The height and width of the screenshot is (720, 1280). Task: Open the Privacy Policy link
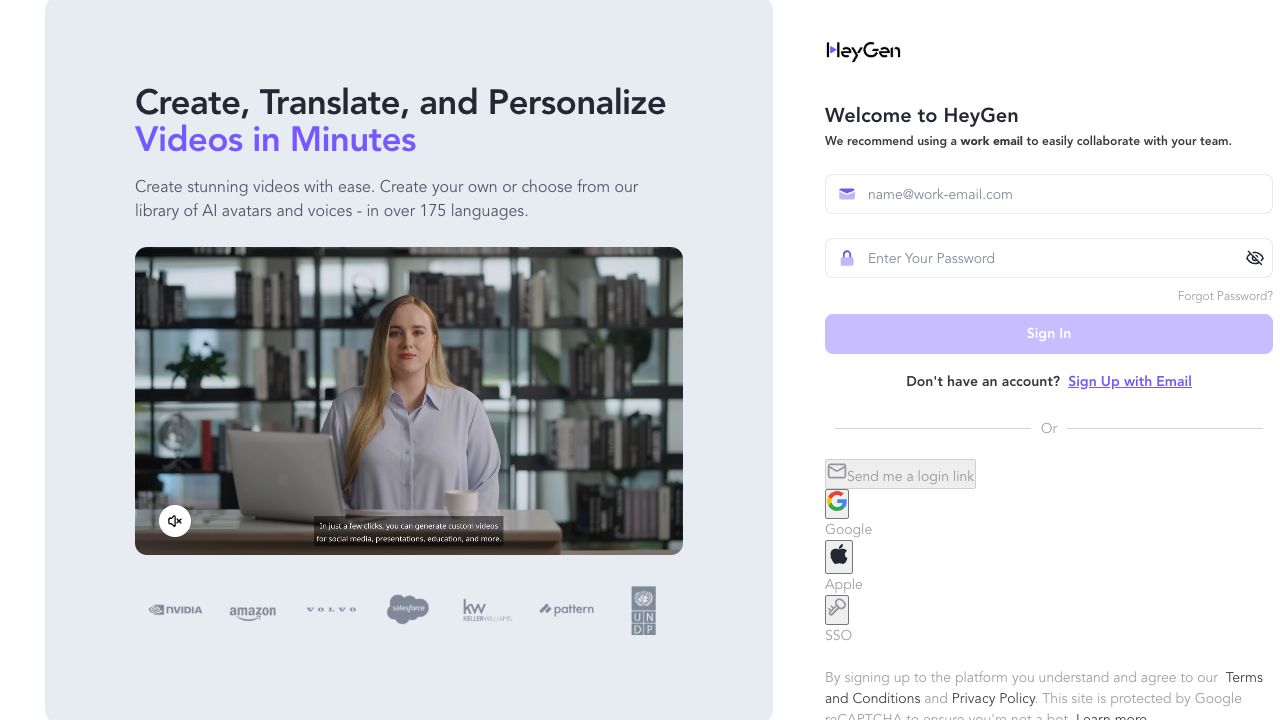click(x=993, y=698)
